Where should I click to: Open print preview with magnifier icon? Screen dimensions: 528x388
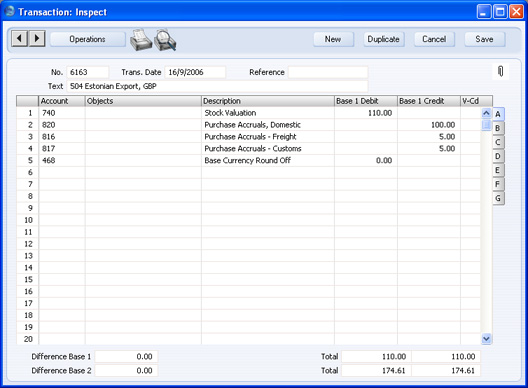(165, 40)
